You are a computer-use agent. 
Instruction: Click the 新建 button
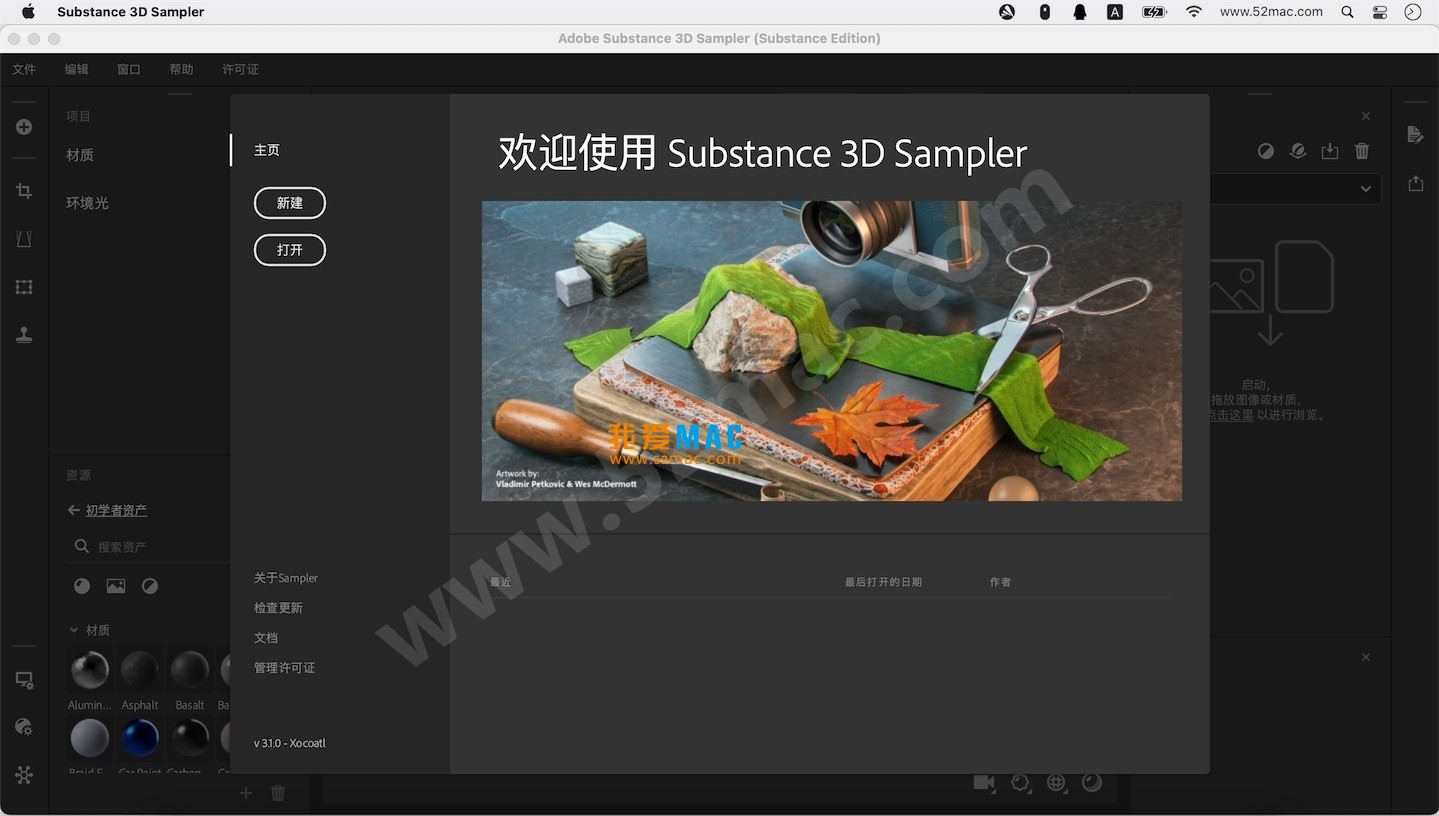click(290, 203)
